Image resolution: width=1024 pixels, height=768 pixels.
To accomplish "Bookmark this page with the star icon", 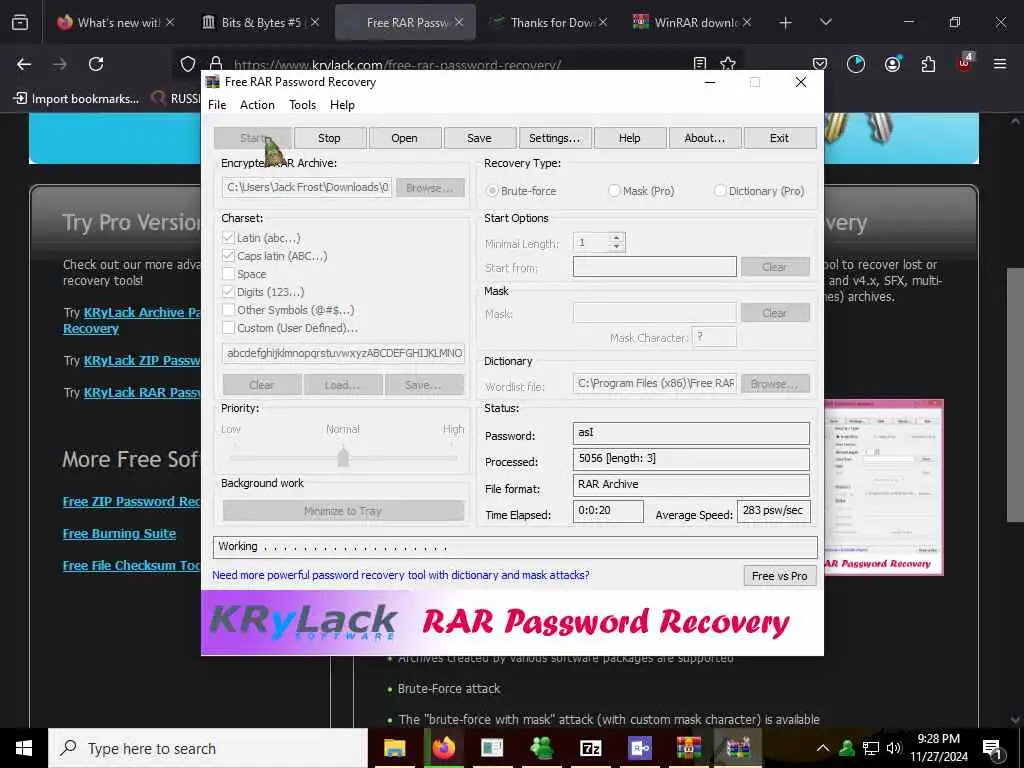I will (728, 63).
